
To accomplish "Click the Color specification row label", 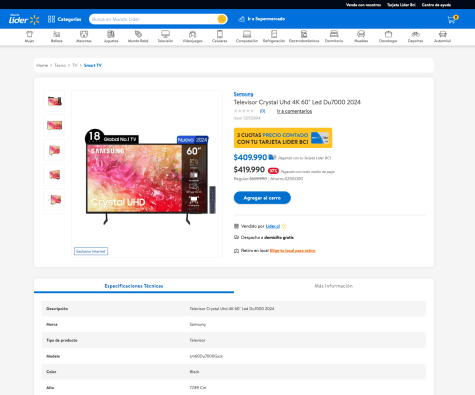I will pyautogui.click(x=51, y=372).
